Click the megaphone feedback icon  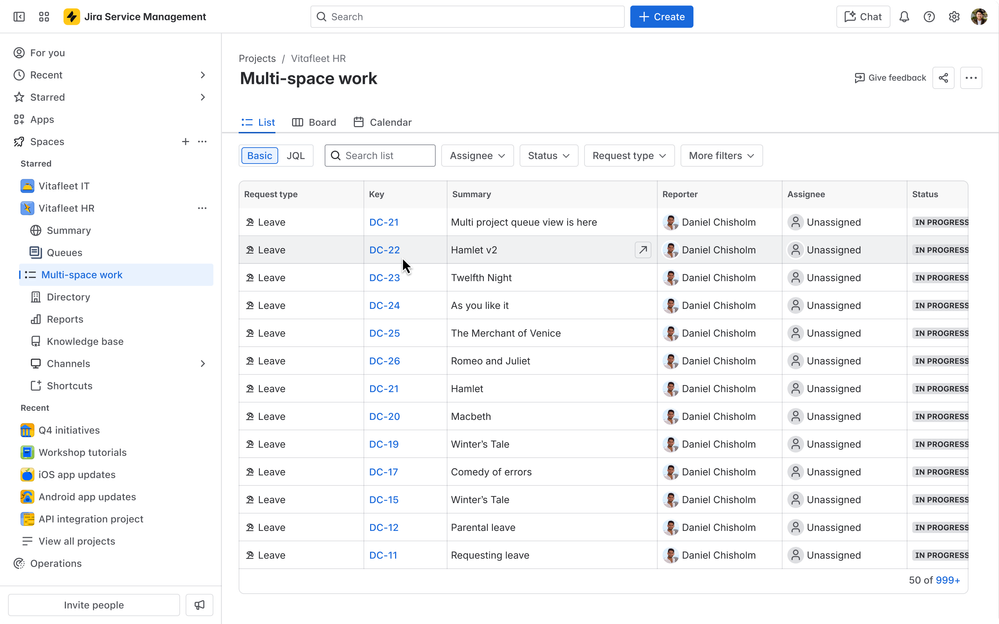pyautogui.click(x=199, y=605)
